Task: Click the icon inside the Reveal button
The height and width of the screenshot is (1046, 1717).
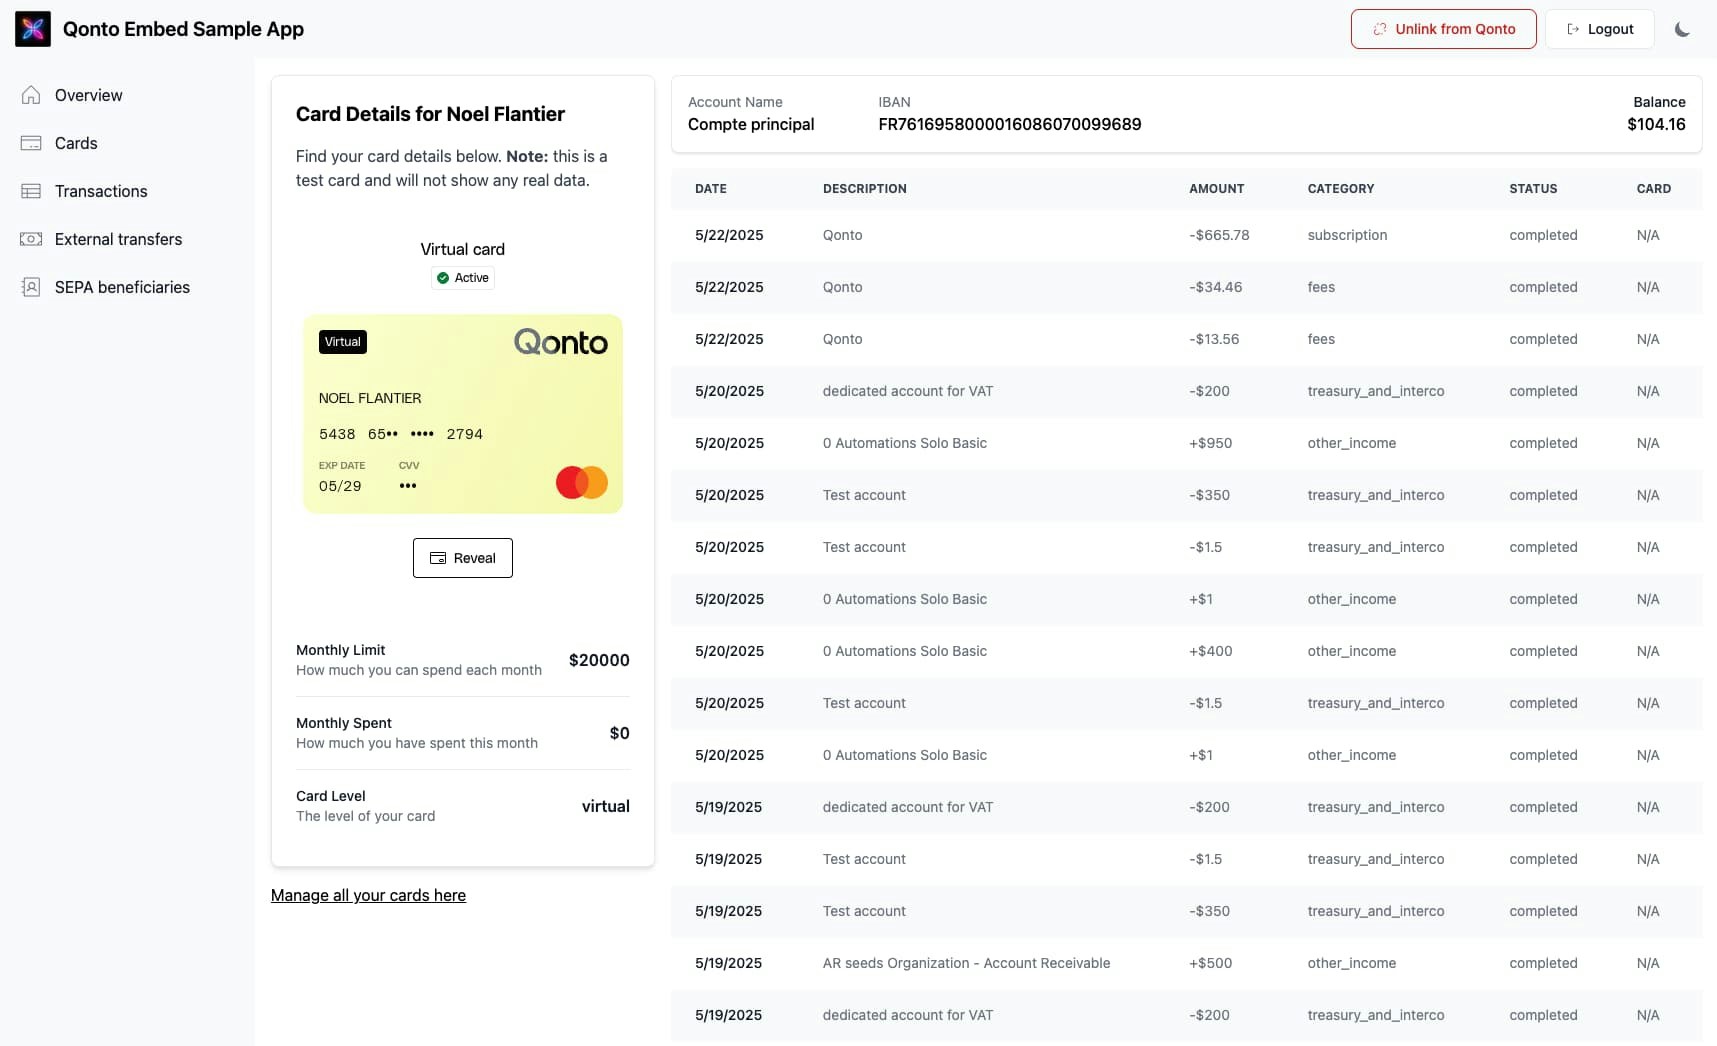Action: pyautogui.click(x=438, y=558)
